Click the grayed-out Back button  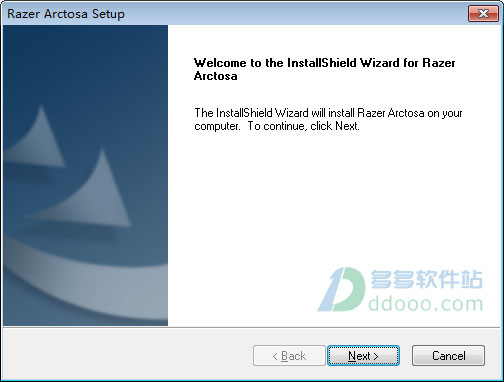click(289, 356)
